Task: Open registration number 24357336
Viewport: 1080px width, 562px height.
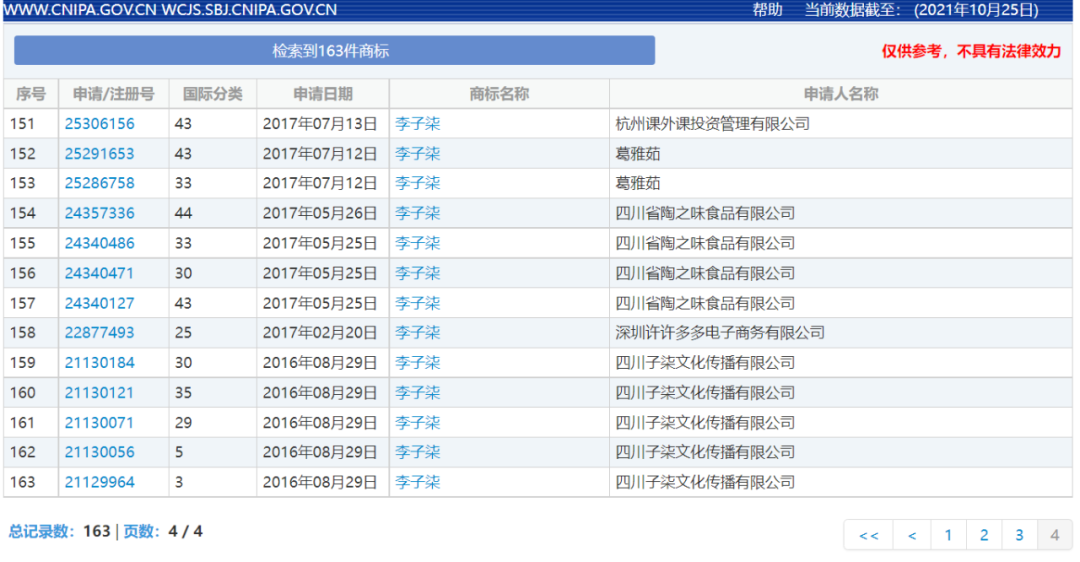Action: point(99,213)
